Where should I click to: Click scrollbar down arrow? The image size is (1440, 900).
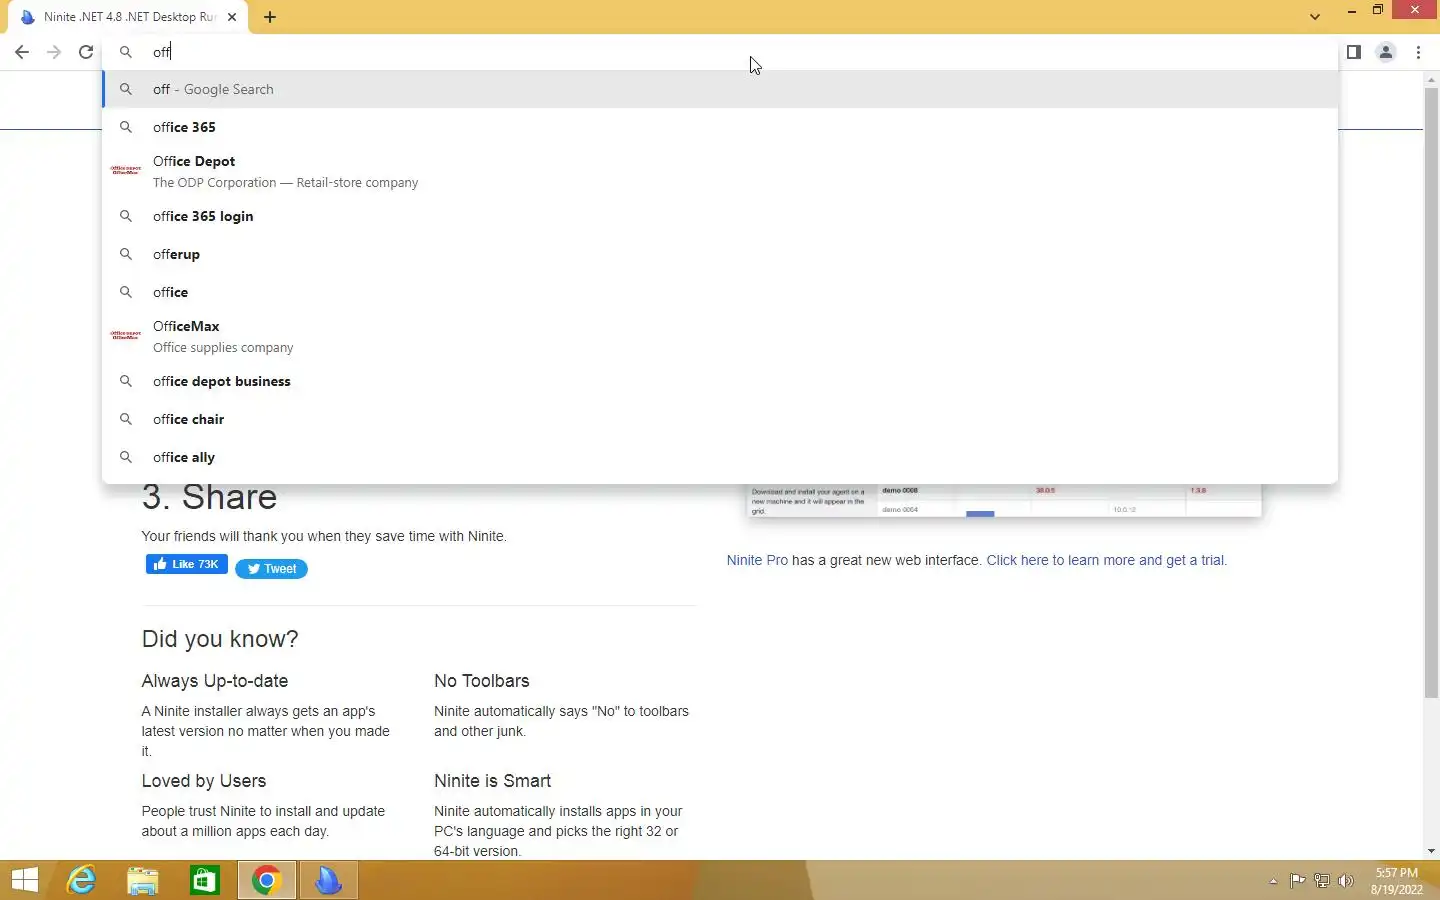(x=1431, y=851)
